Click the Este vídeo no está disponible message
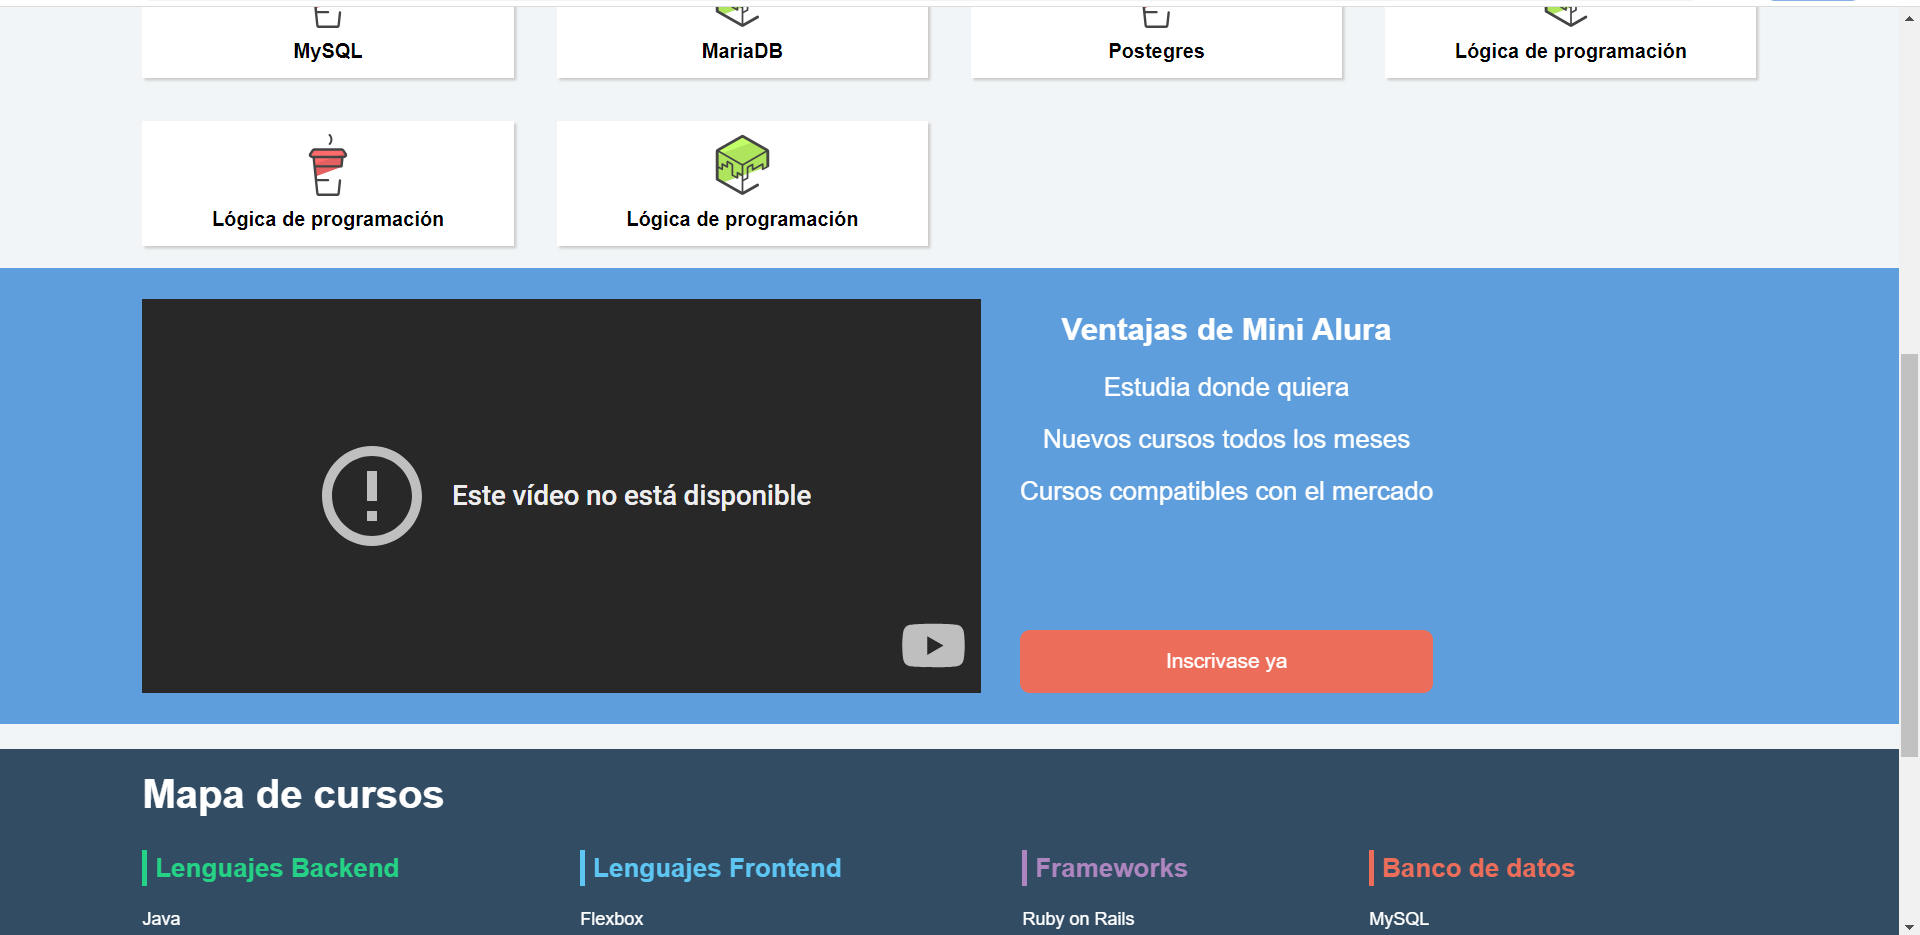Screen dimensions: 1920x935 coord(631,496)
